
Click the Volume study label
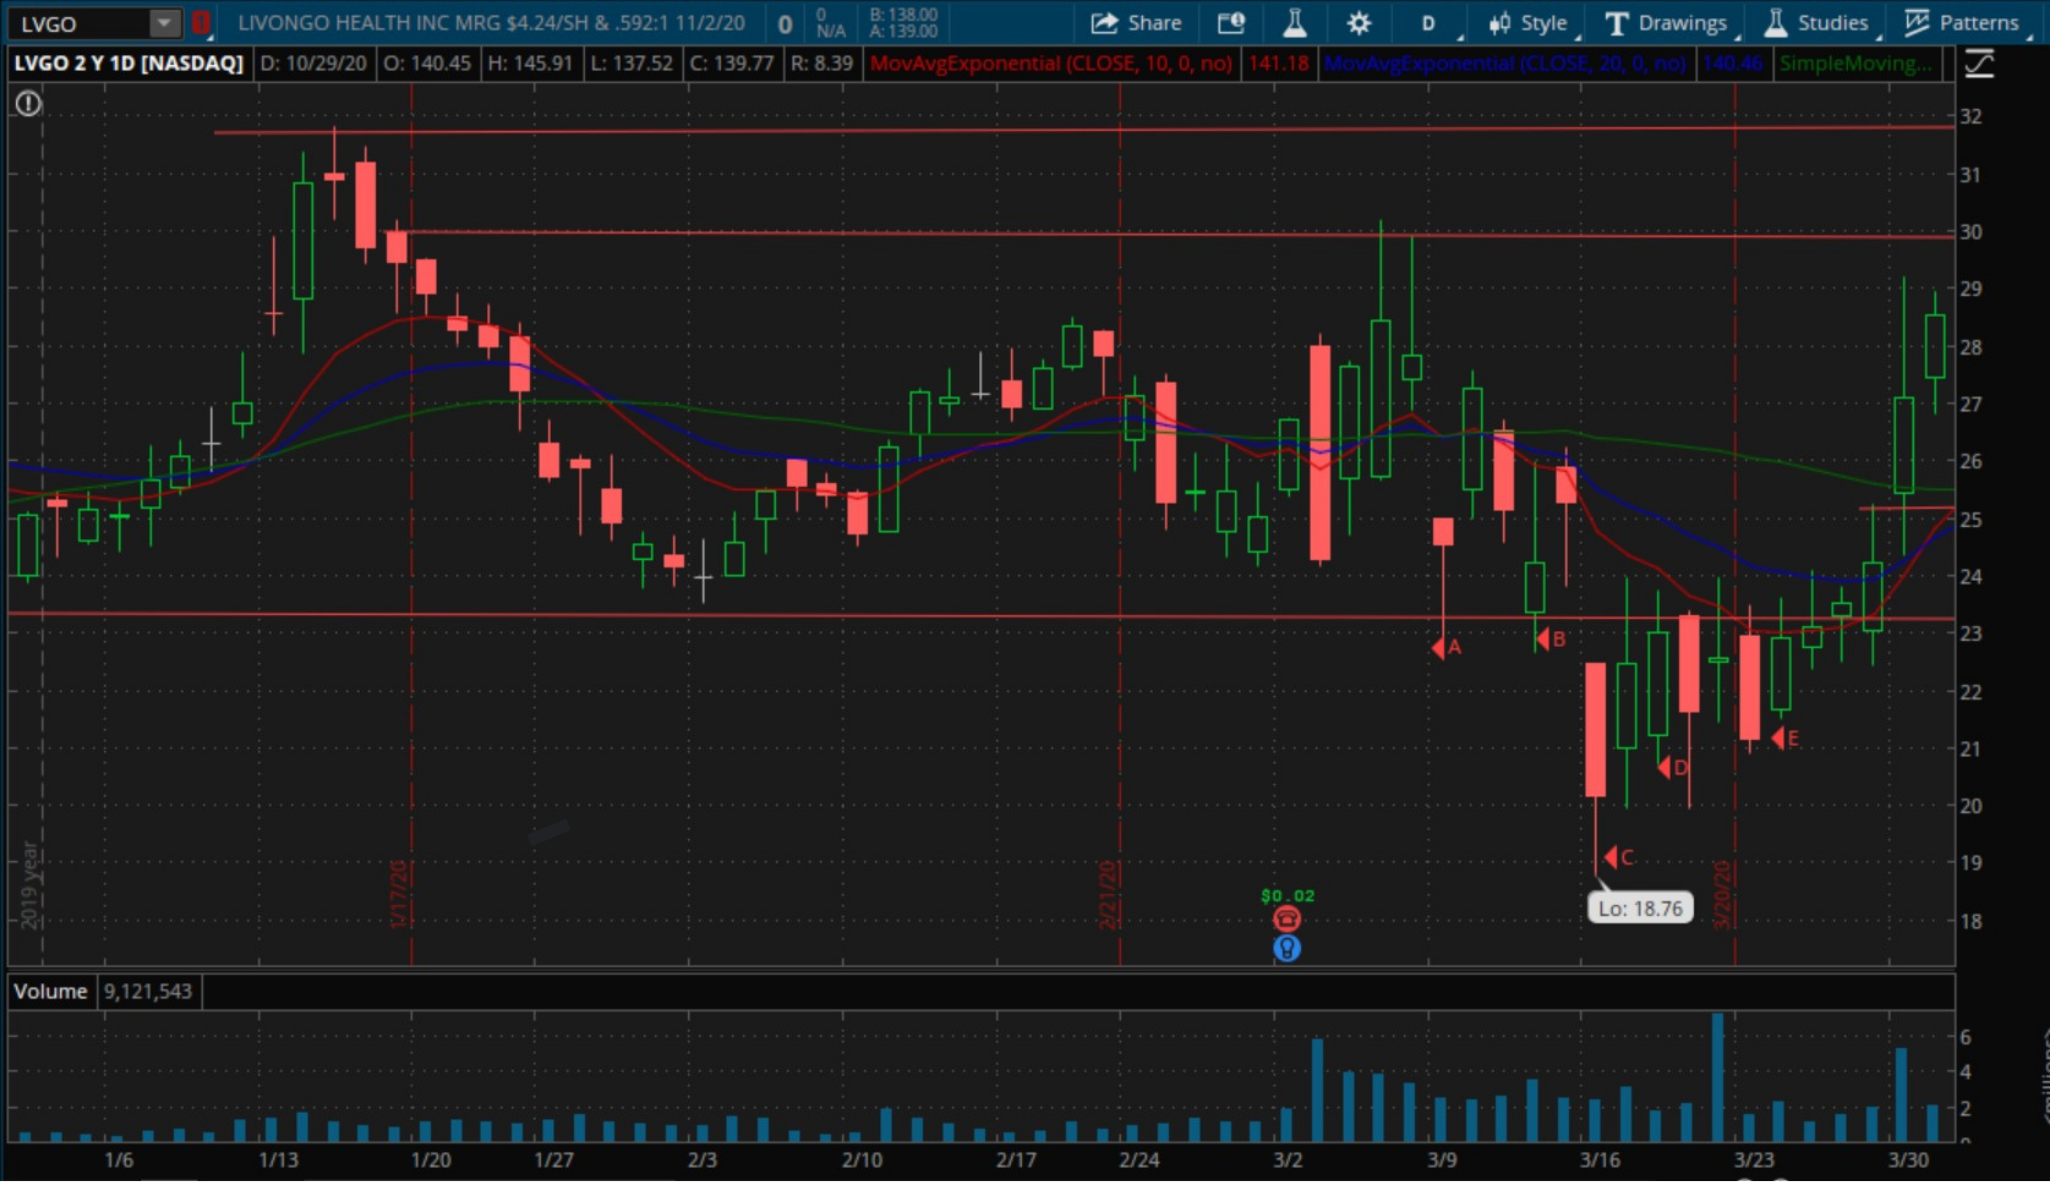tap(50, 992)
